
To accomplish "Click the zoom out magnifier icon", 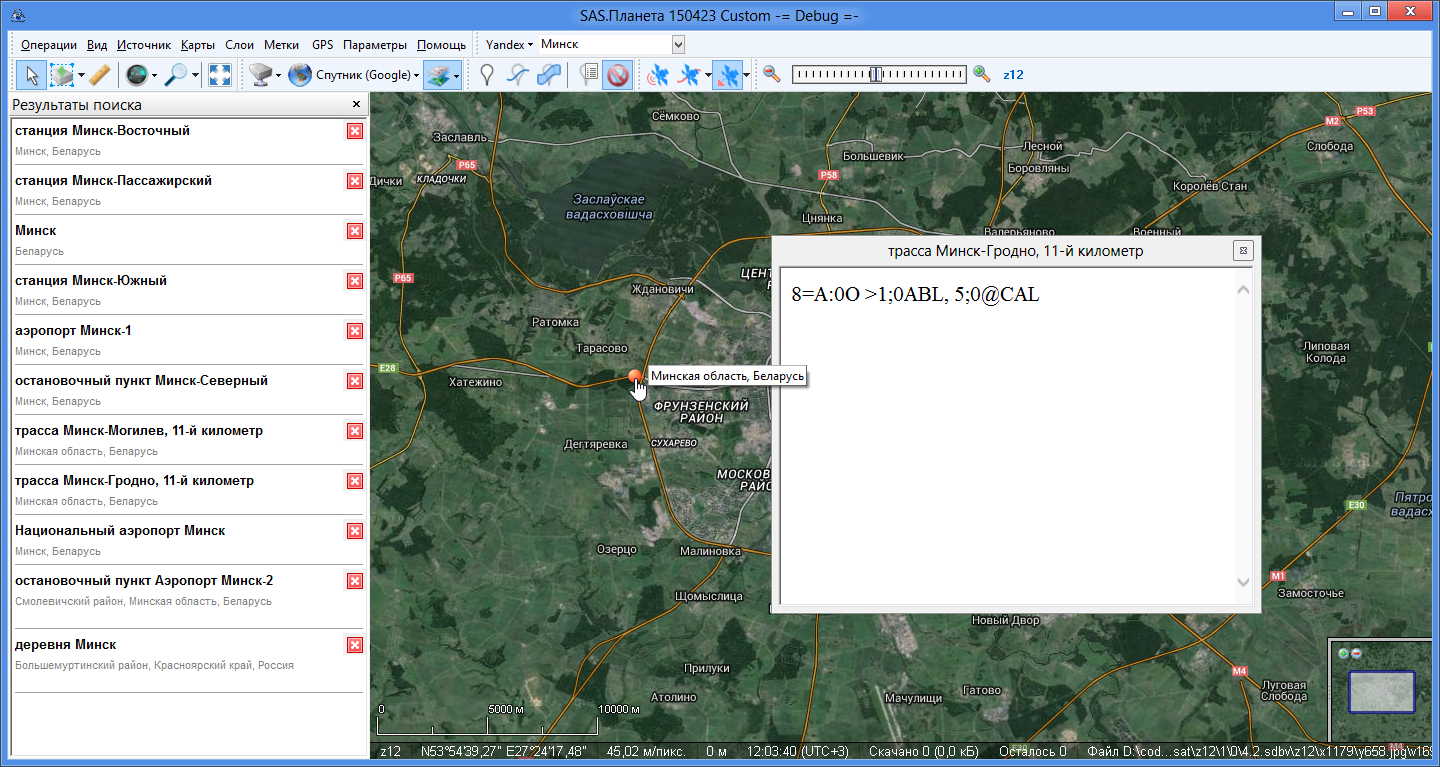I will 771,74.
